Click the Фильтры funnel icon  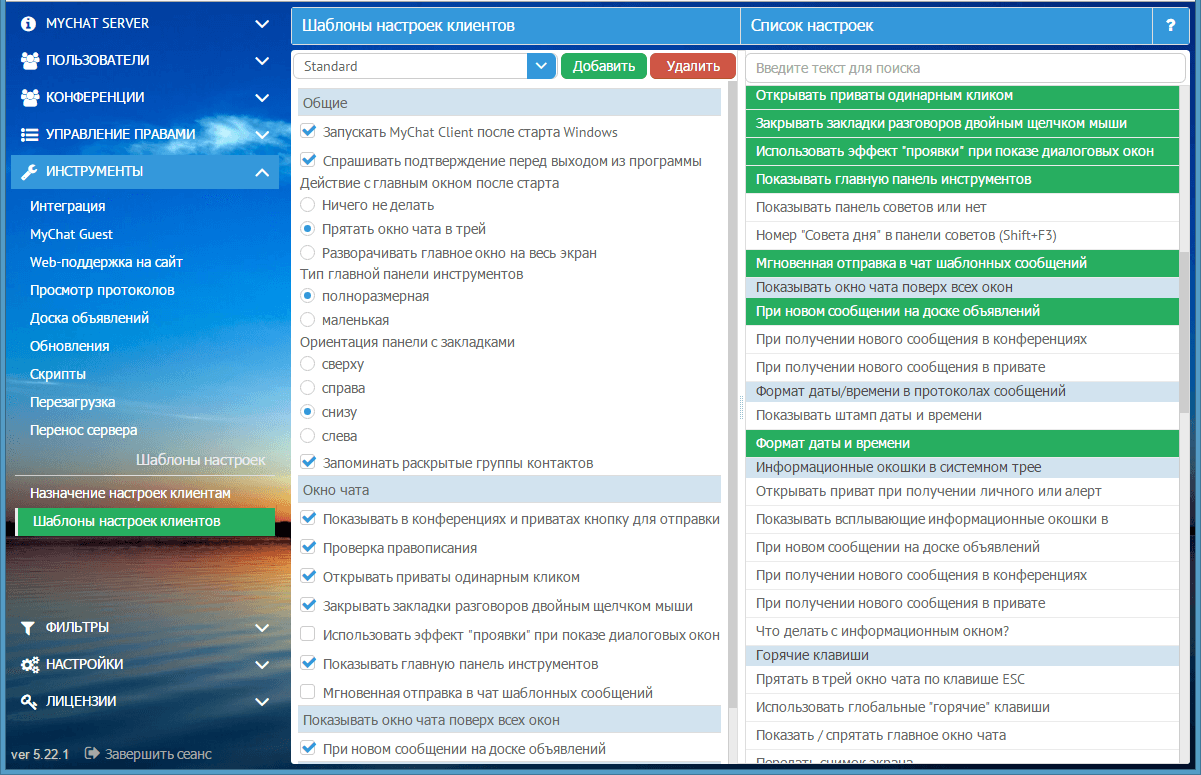click(29, 627)
